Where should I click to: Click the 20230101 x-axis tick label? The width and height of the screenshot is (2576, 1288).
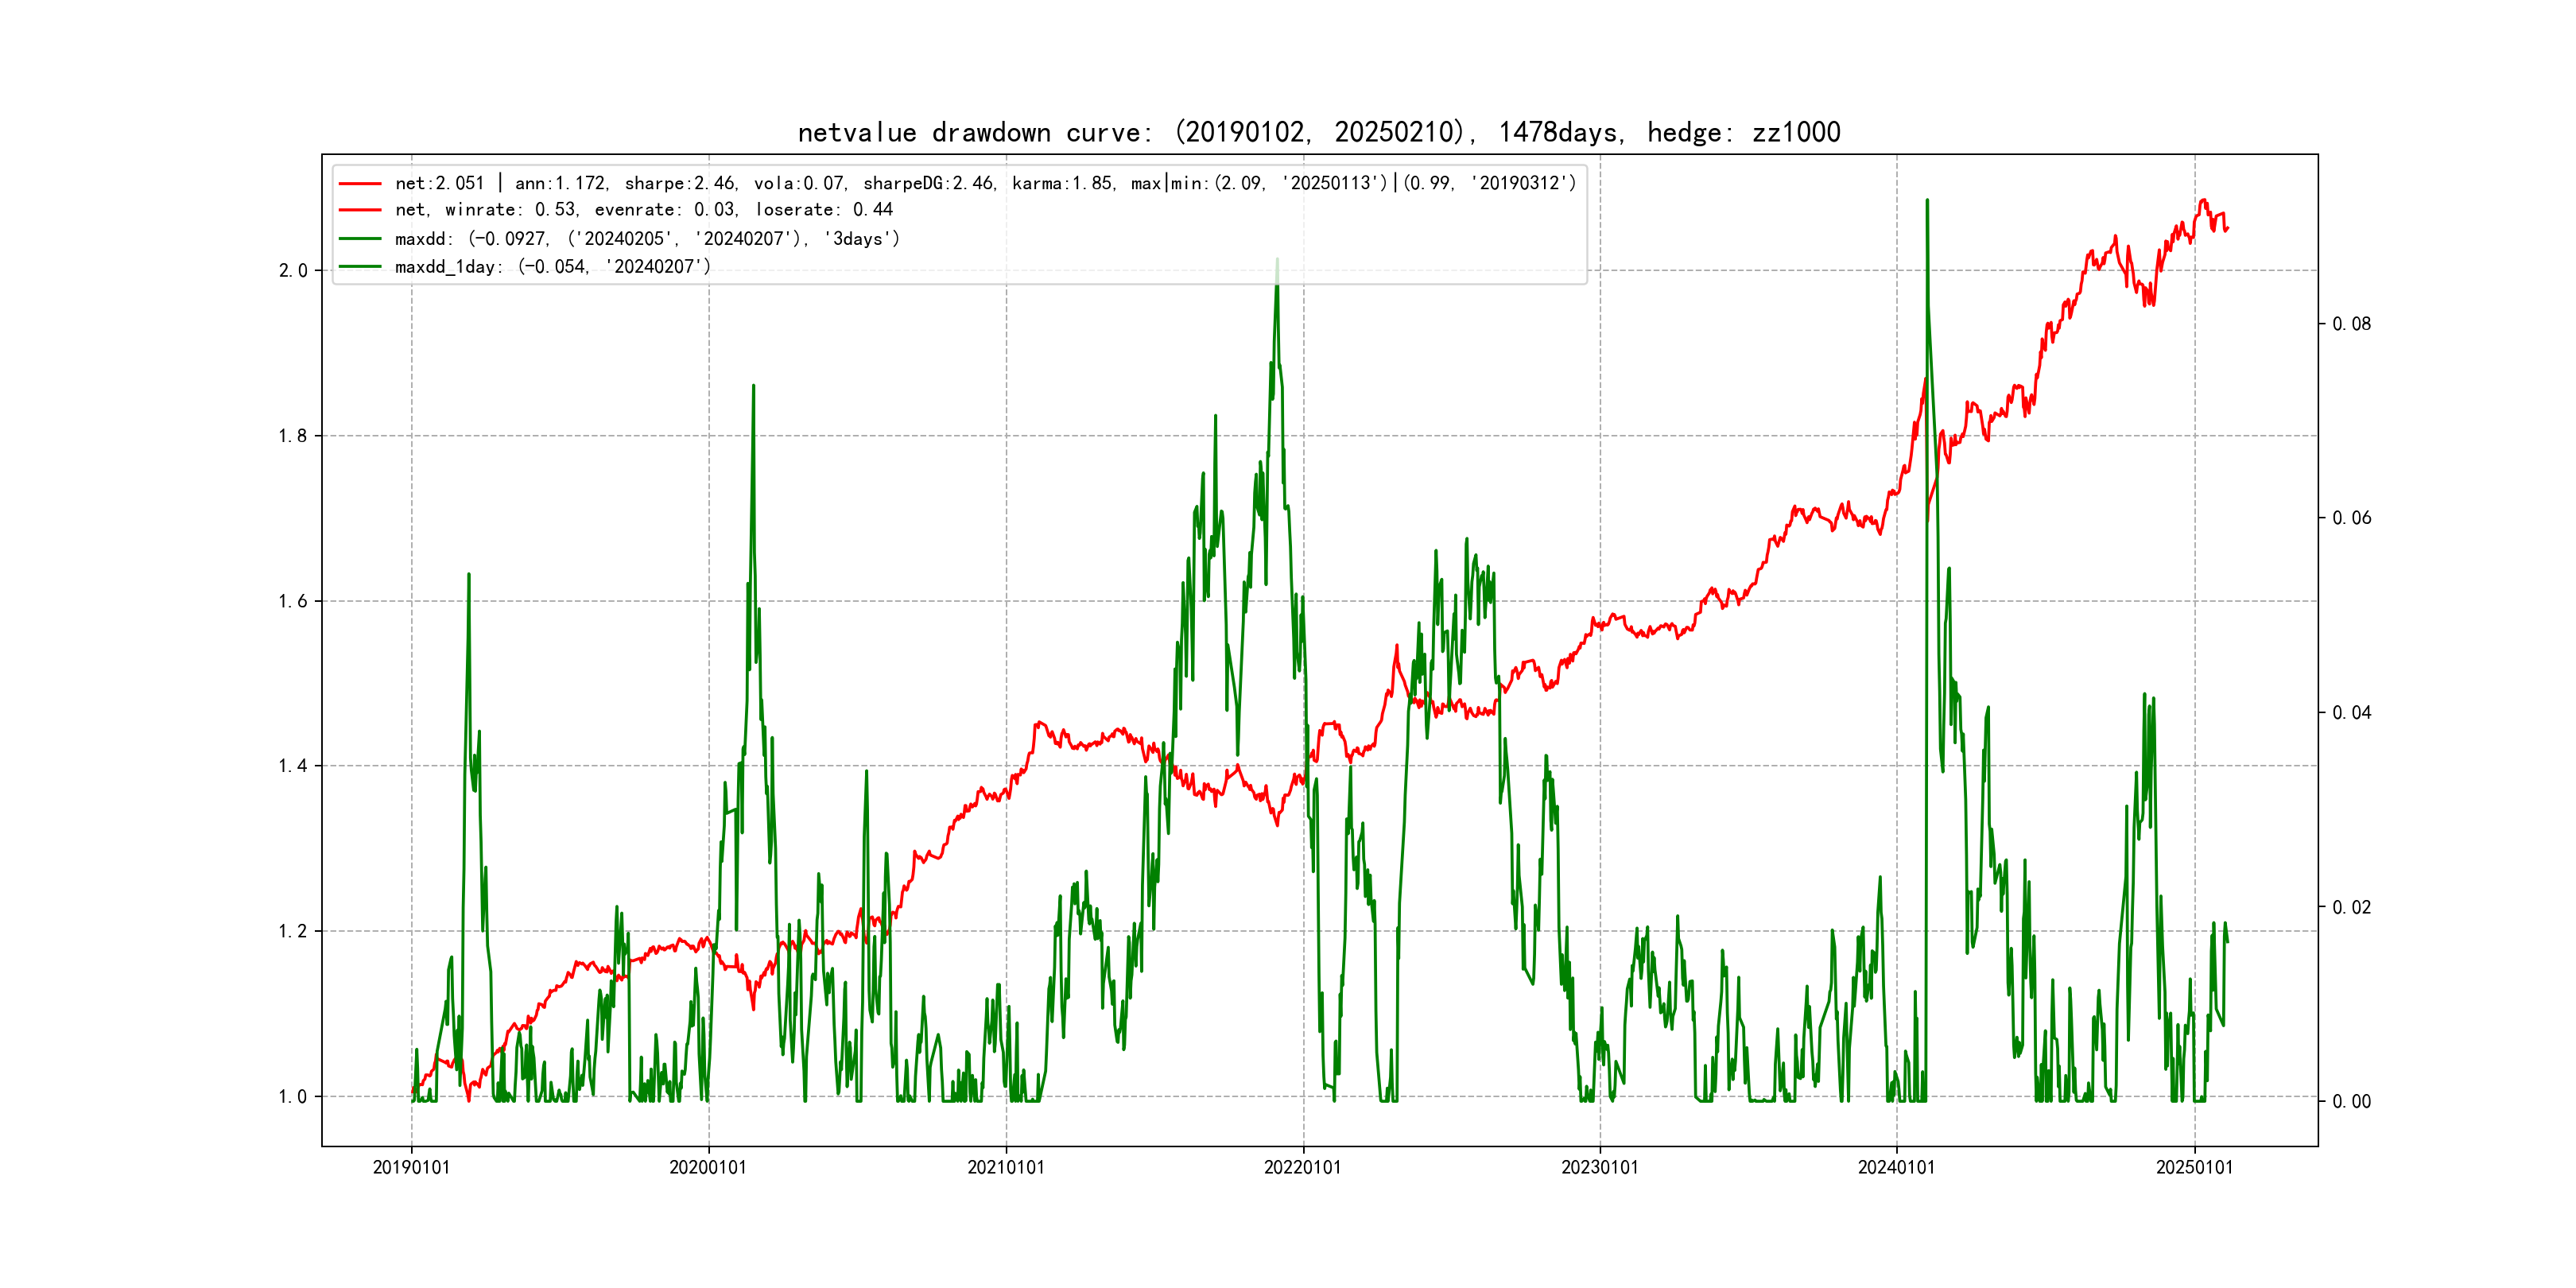pyautogui.click(x=1600, y=1167)
